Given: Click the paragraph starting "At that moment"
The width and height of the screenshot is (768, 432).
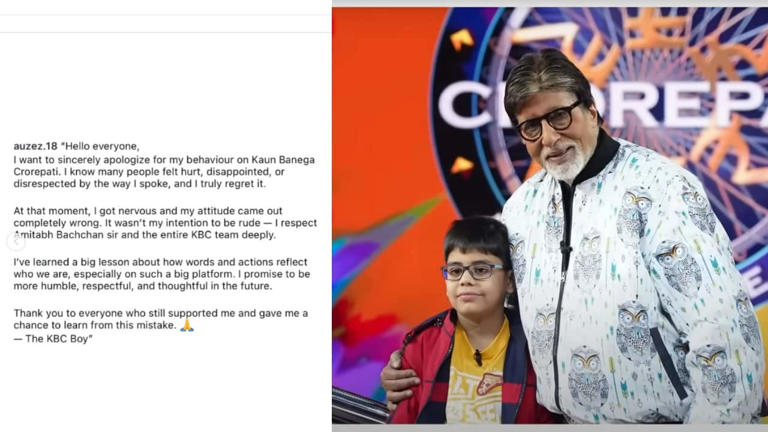Looking at the screenshot, I should coord(165,223).
